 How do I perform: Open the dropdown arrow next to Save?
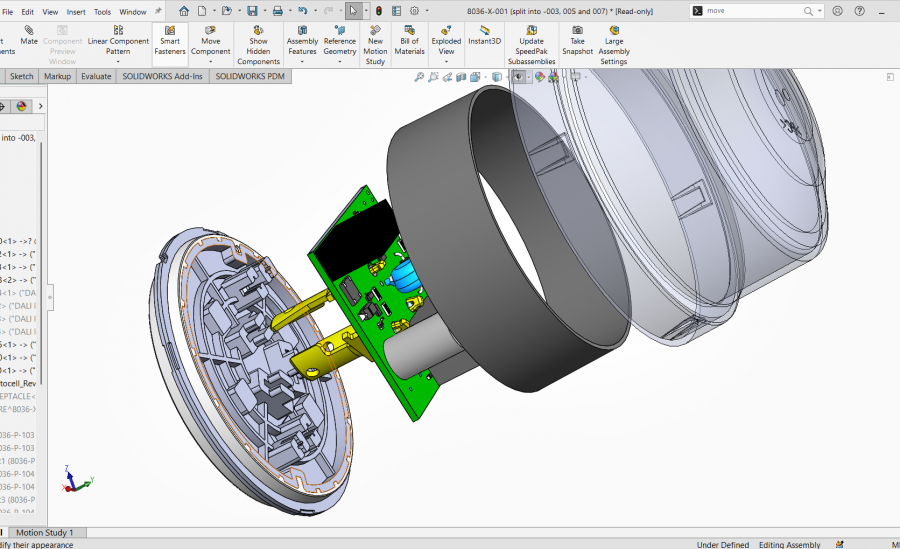coord(264,11)
